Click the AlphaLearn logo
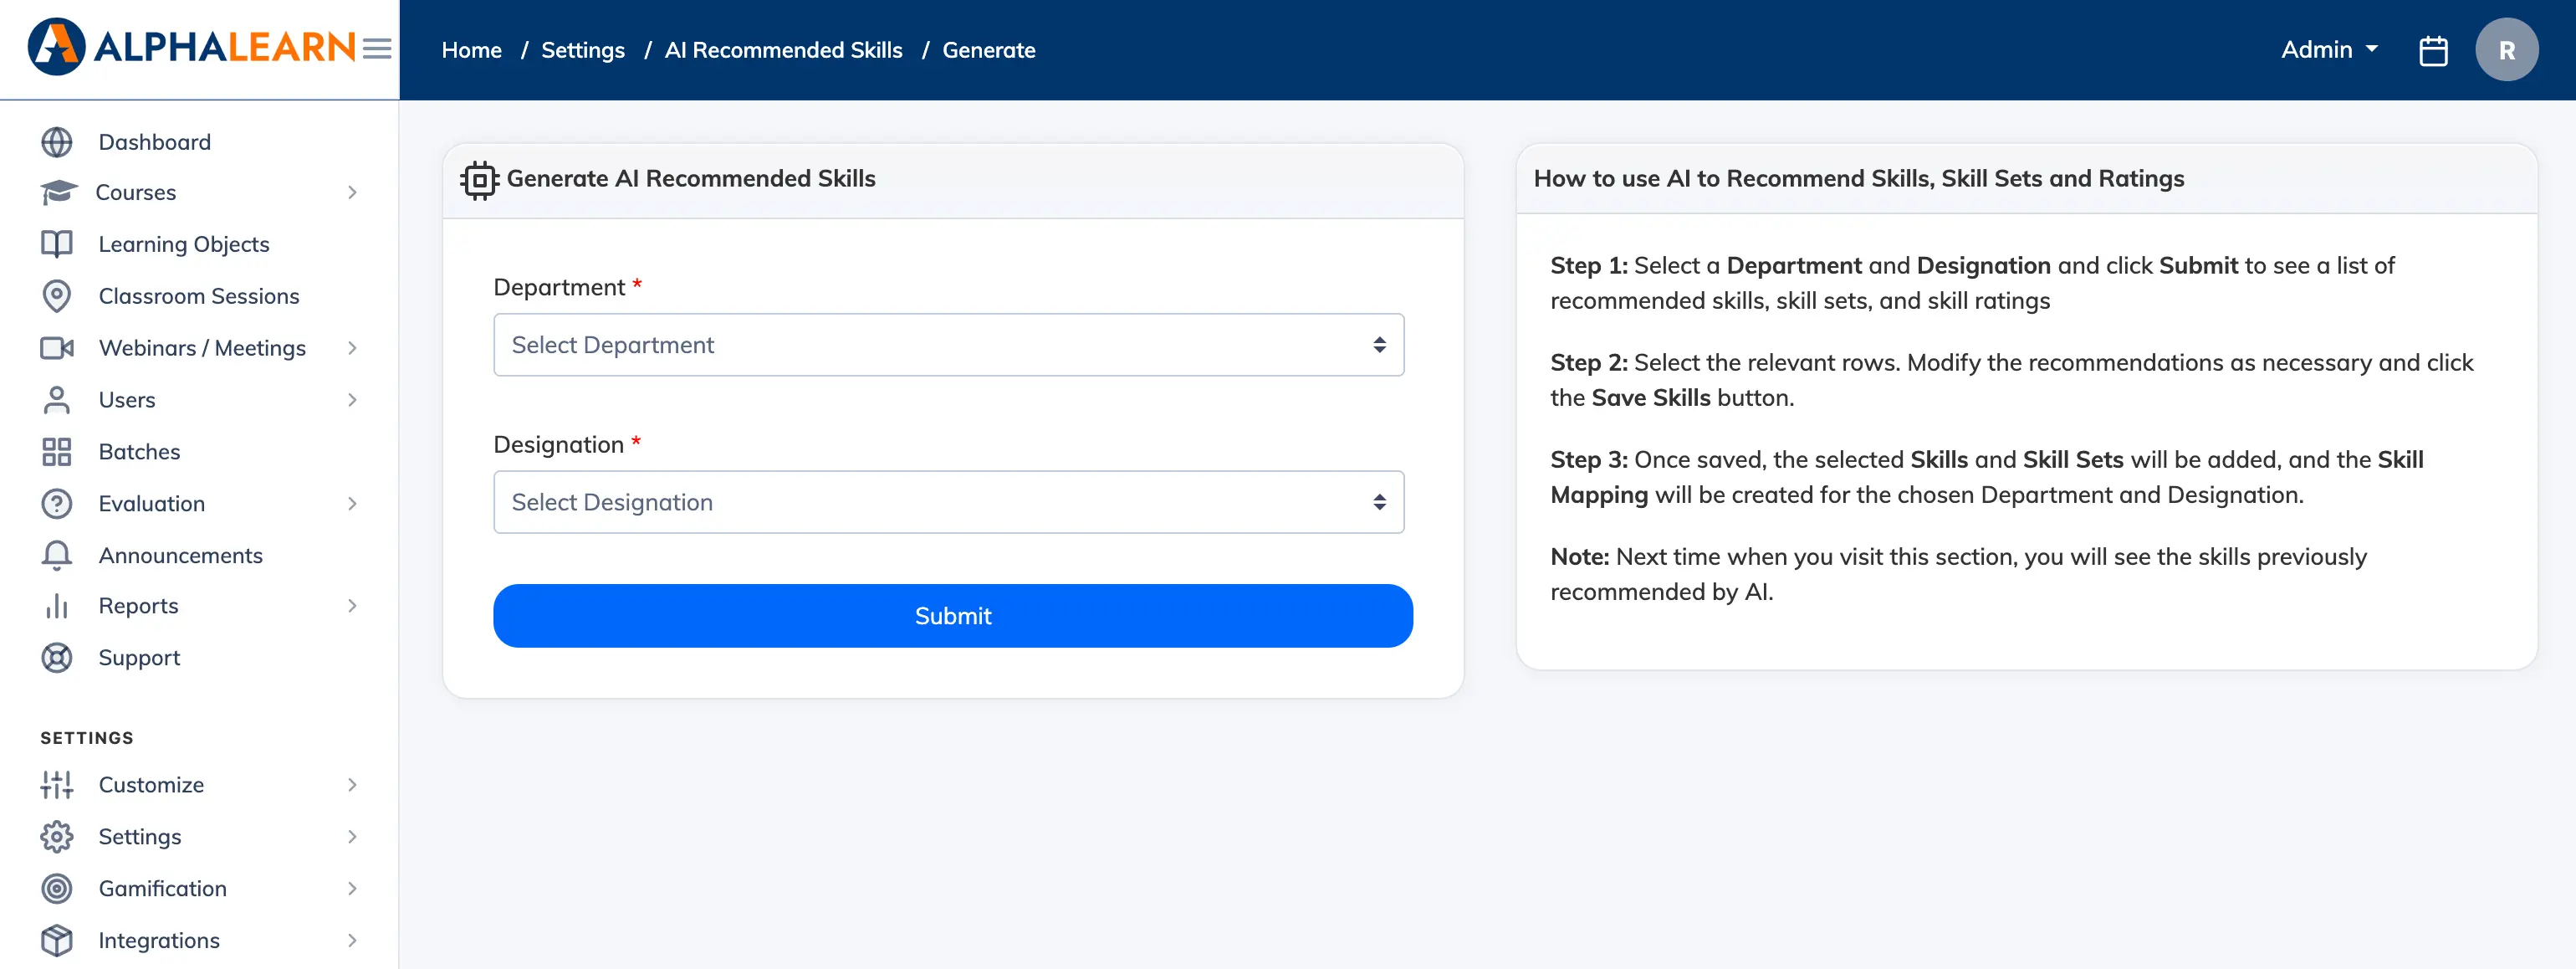The image size is (2576, 969). click(191, 47)
